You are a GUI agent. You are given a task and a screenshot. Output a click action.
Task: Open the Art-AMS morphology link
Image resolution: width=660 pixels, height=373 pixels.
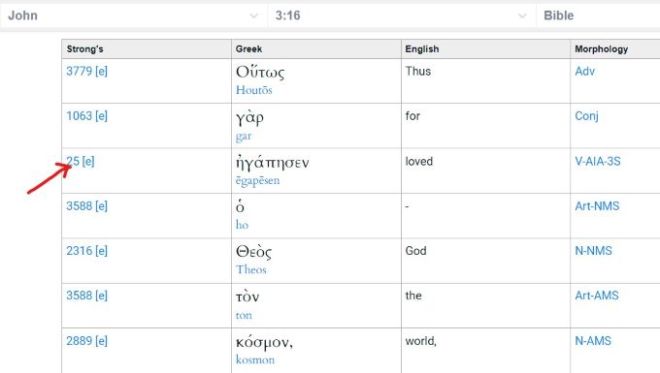click(597, 296)
